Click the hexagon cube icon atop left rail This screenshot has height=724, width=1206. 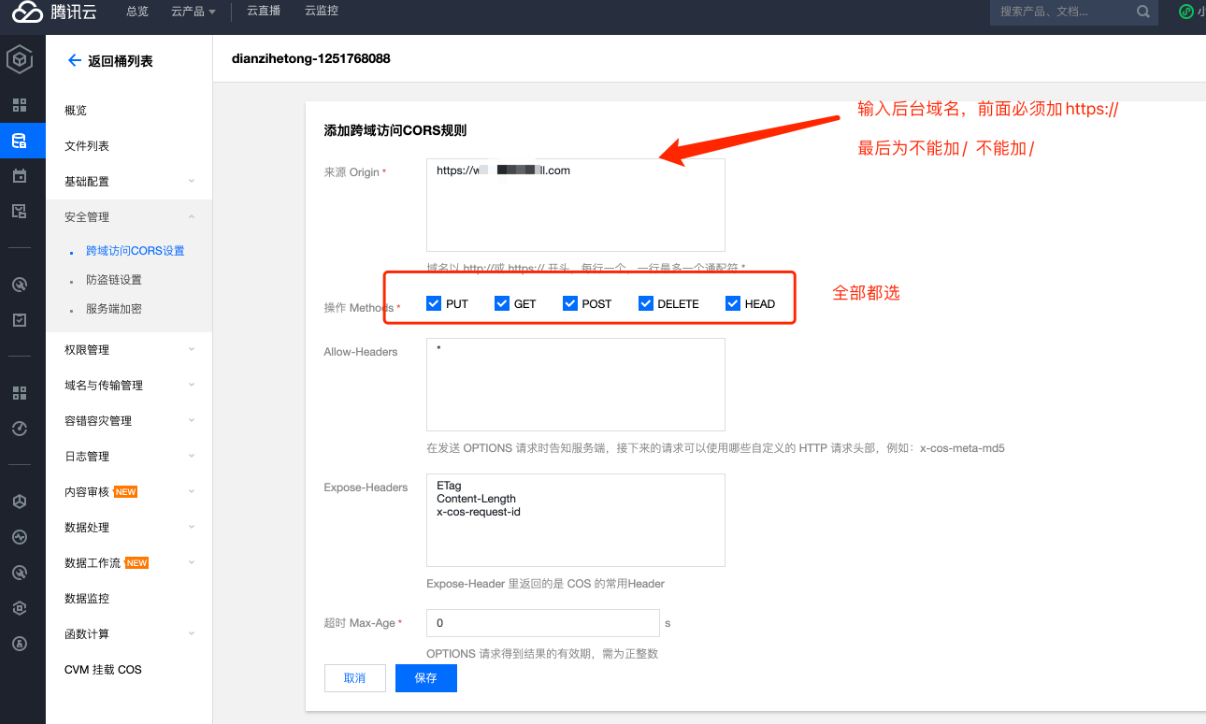coord(19,61)
